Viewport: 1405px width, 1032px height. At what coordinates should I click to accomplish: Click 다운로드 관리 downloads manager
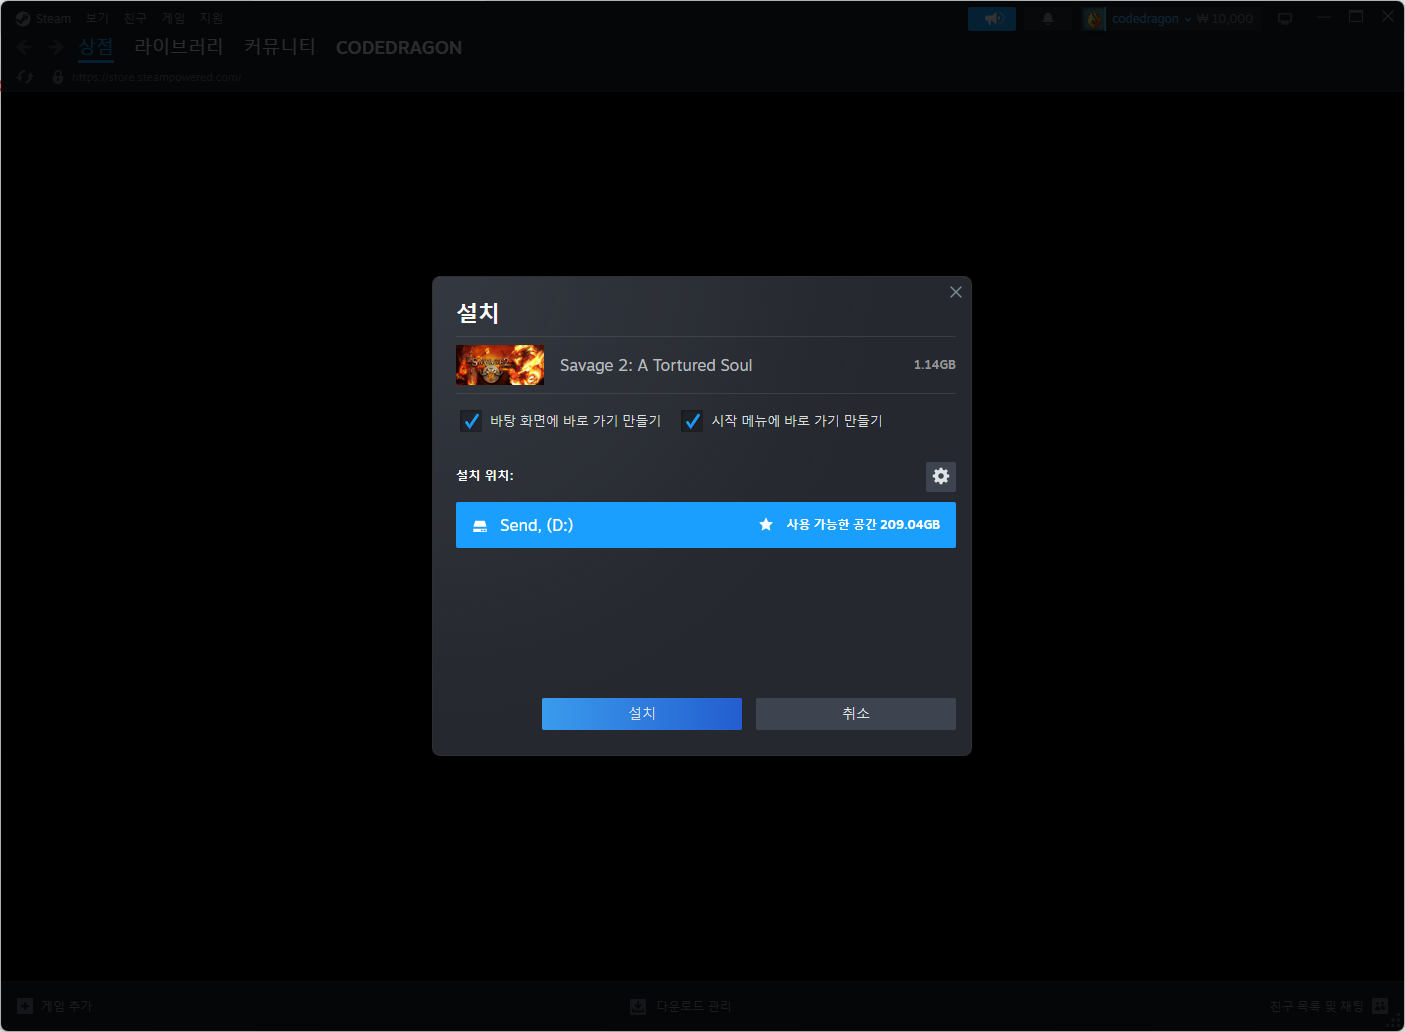pyautogui.click(x=681, y=1006)
